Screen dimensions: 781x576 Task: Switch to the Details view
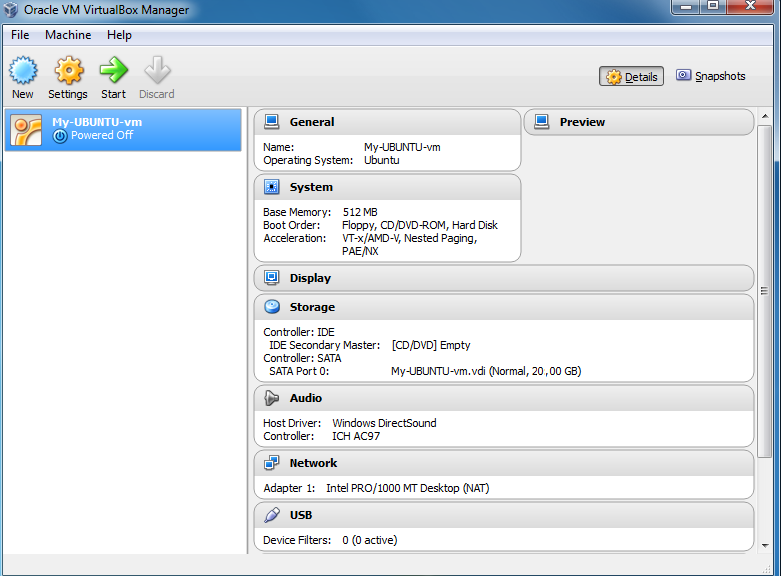coord(631,76)
